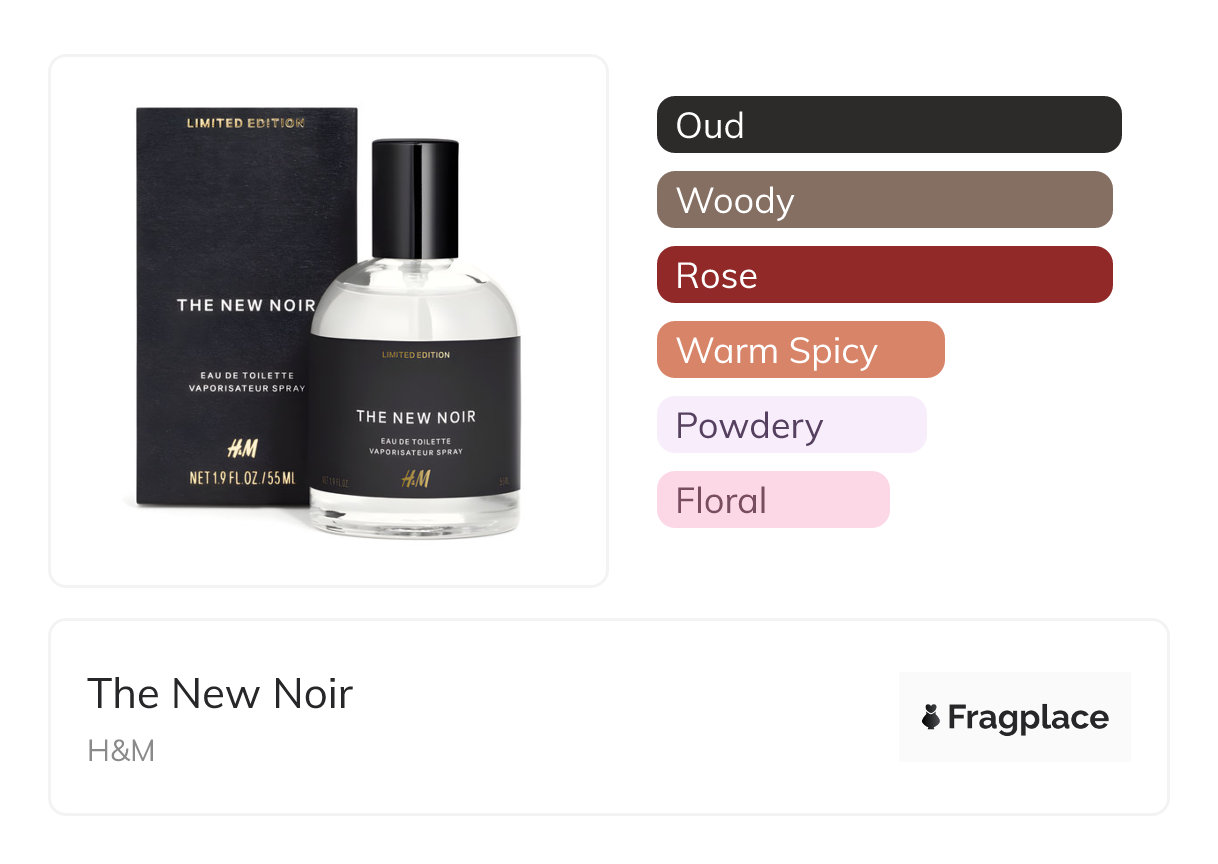Select the Floral accord bar
1218x864 pixels.
point(773,500)
